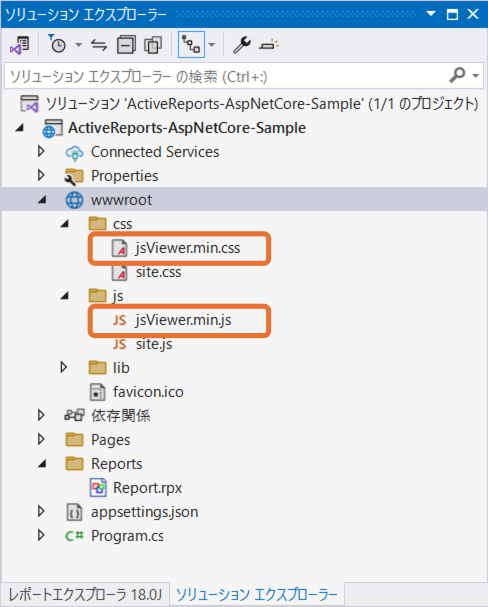This screenshot has height=607, width=488.
Task: Open the search options dropdown arrow
Action: (x=476, y=75)
